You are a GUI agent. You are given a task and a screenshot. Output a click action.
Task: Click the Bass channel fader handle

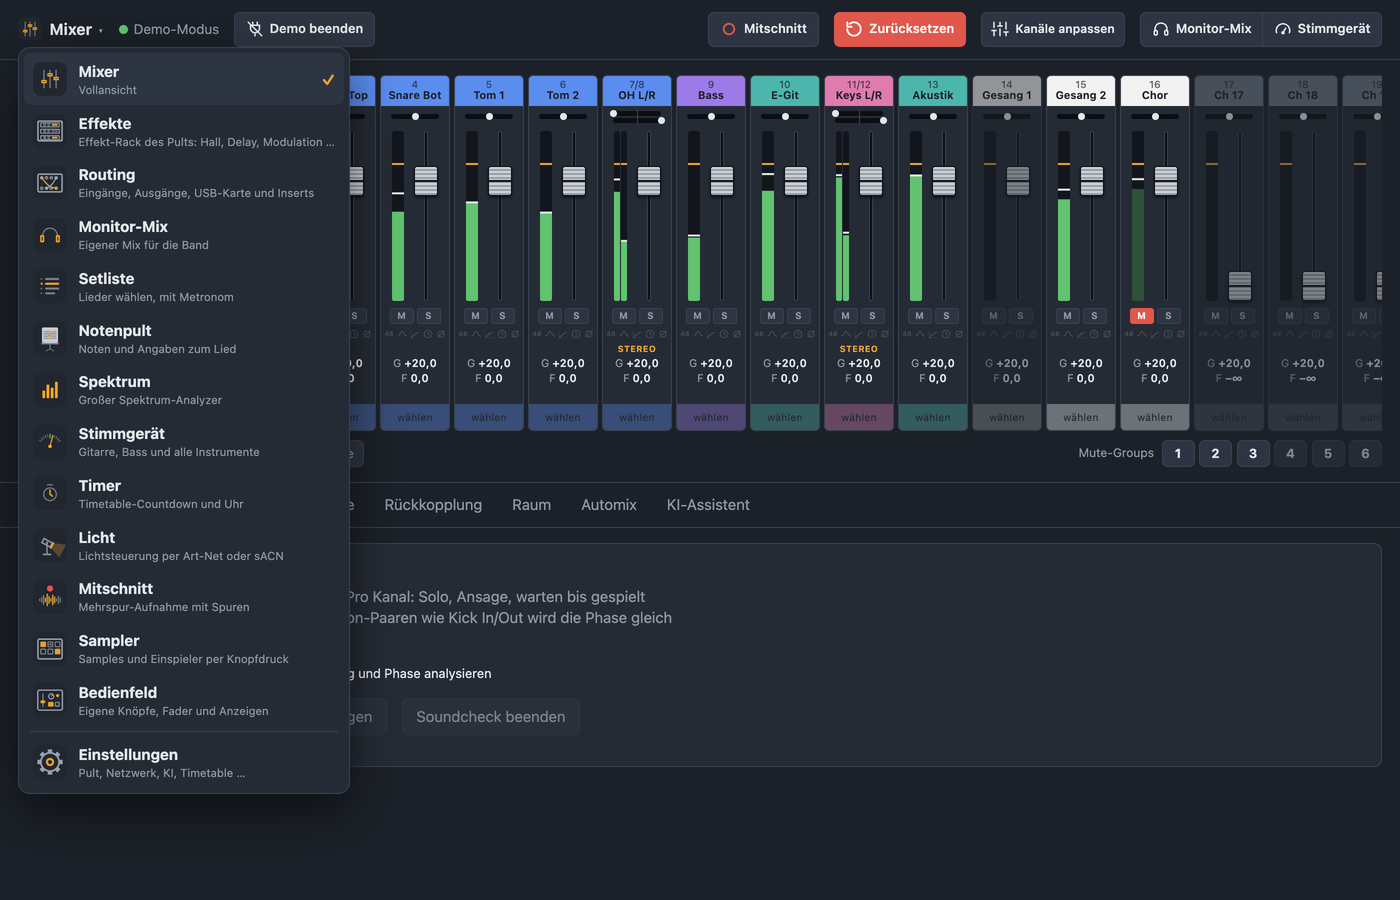722,181
